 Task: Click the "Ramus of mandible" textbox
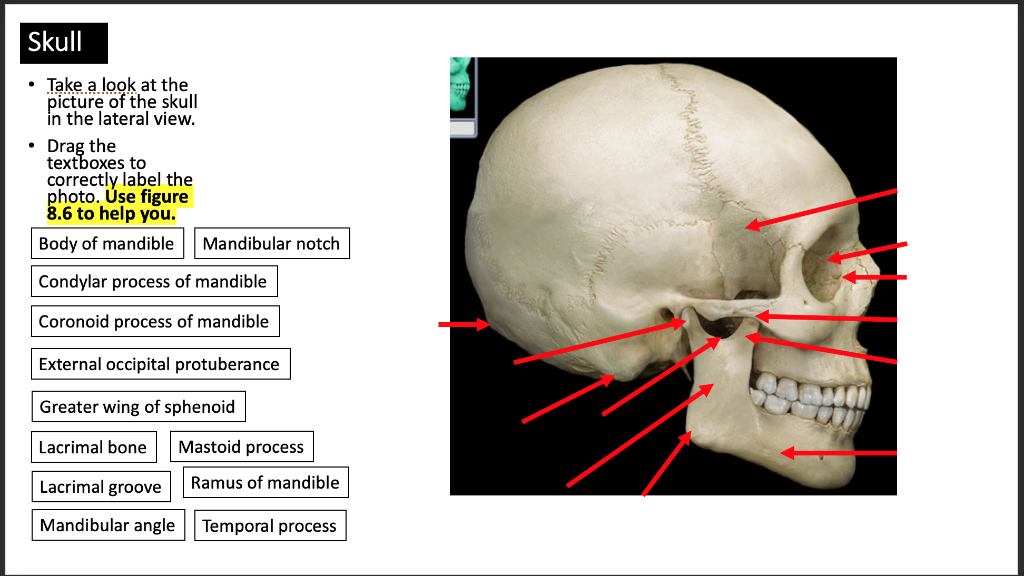coord(265,482)
